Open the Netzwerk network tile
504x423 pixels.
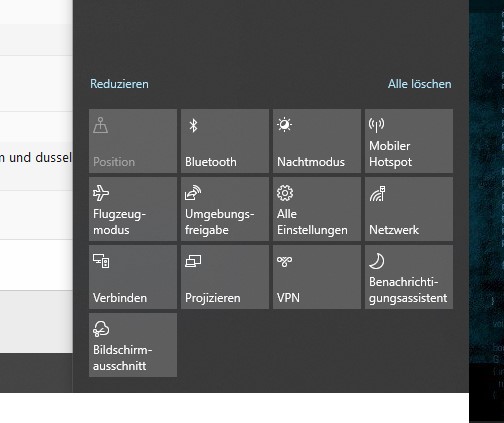click(409, 209)
